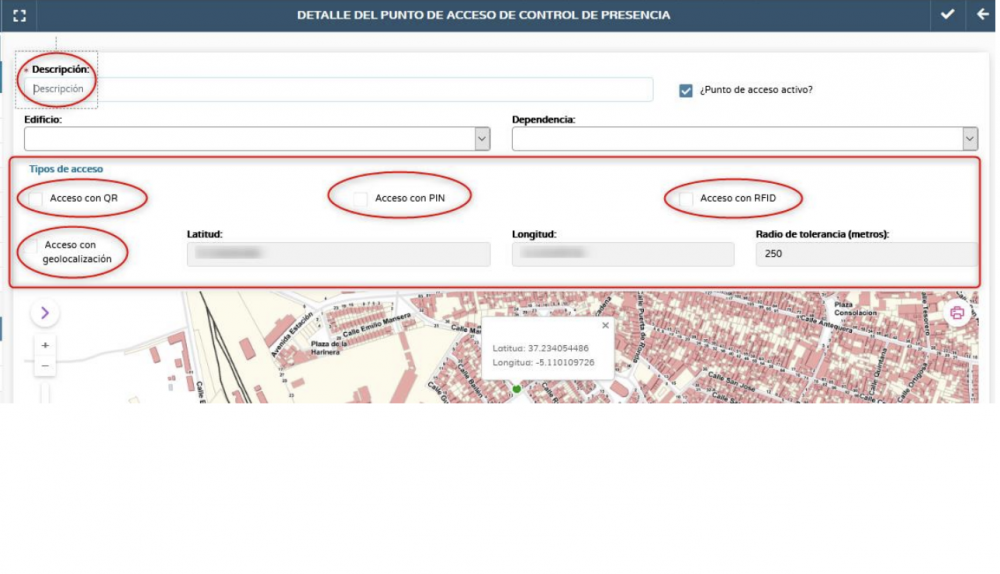This screenshot has width=1000, height=574.
Task: Enable the Acceso con QR checkbox
Action: [x=36, y=199]
